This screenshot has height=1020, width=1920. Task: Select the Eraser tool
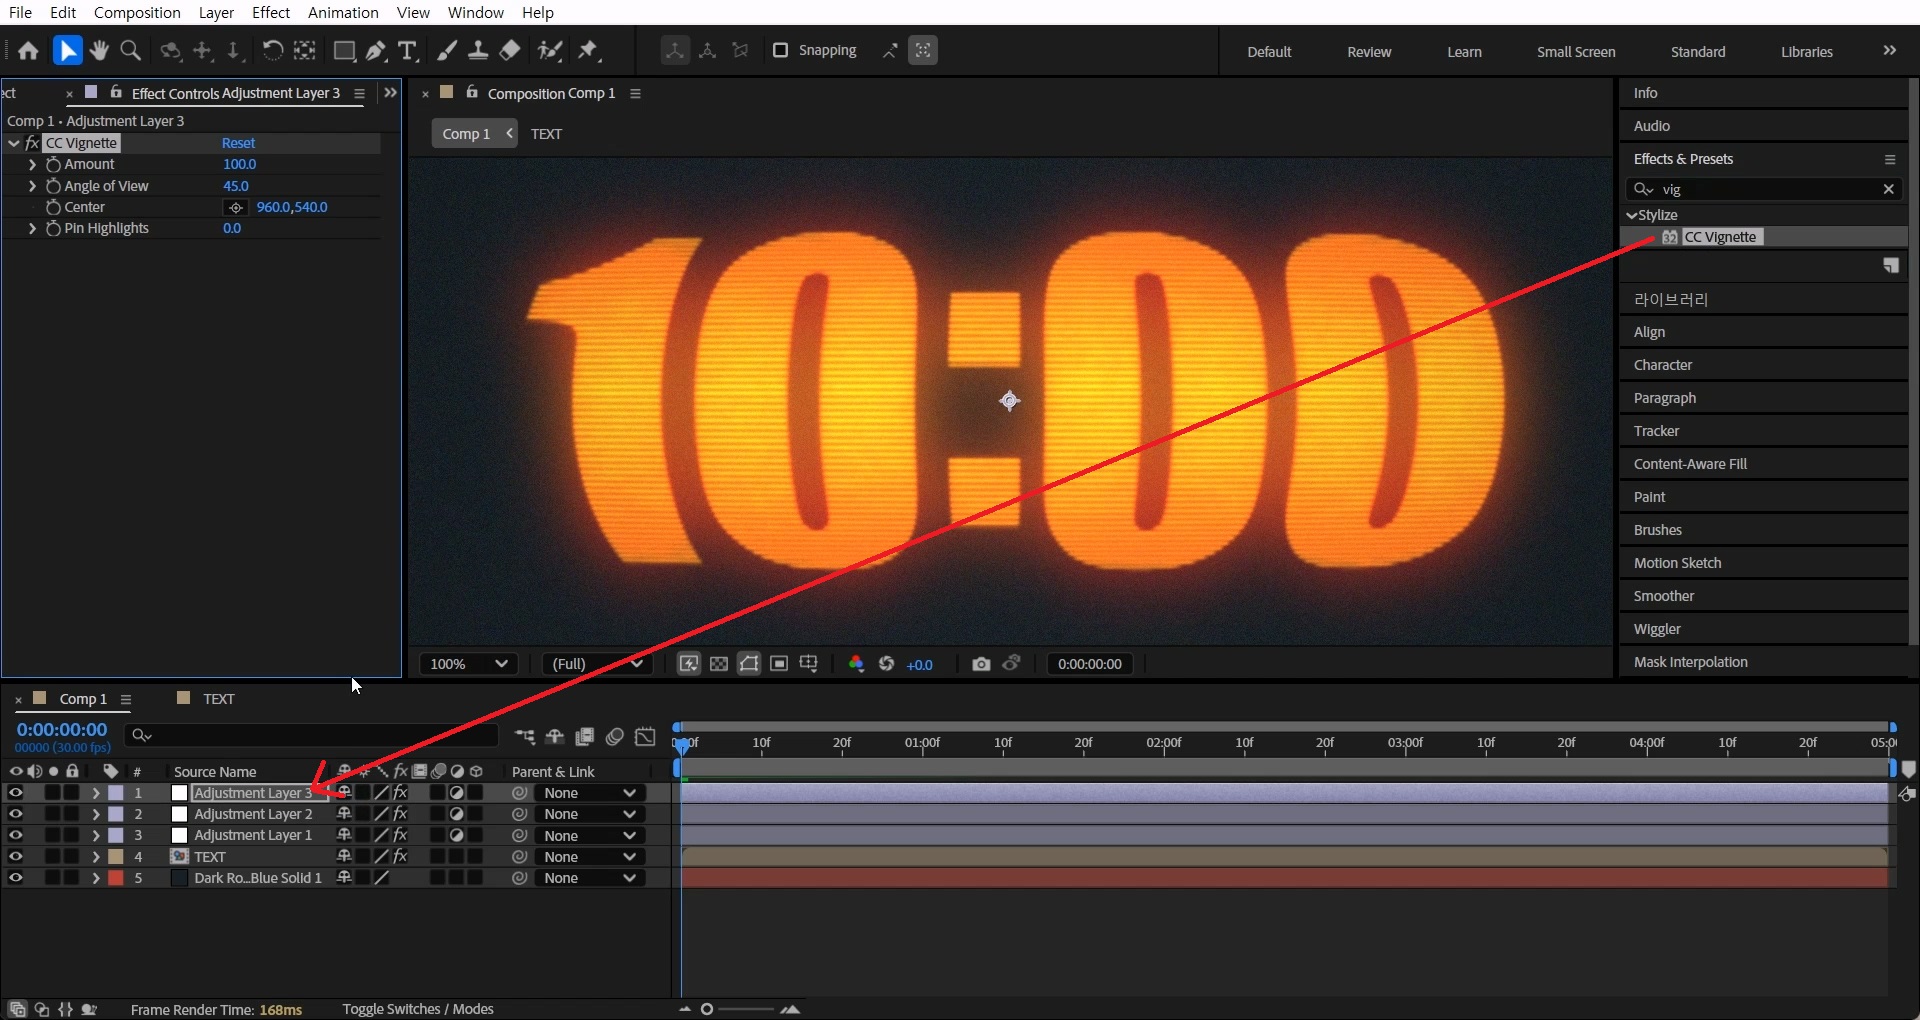point(510,51)
